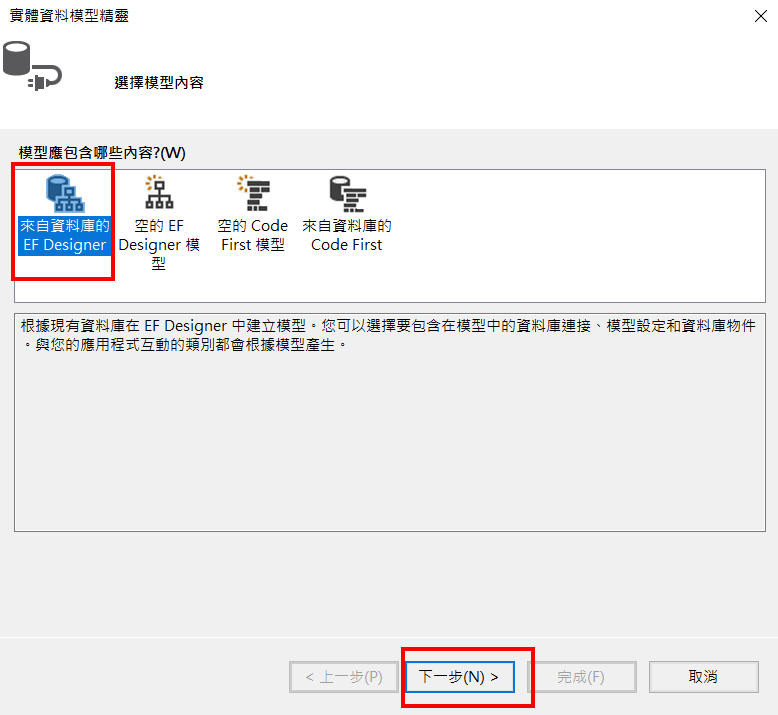Click the 實體資料模型精靈 window title
This screenshot has height=715, width=778.
tap(69, 15)
